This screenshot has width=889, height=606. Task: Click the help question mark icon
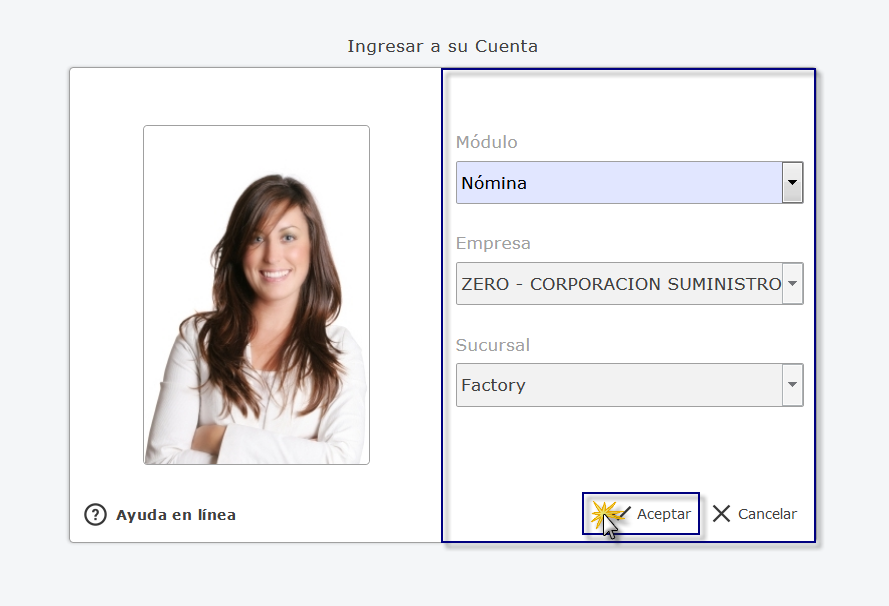click(95, 515)
